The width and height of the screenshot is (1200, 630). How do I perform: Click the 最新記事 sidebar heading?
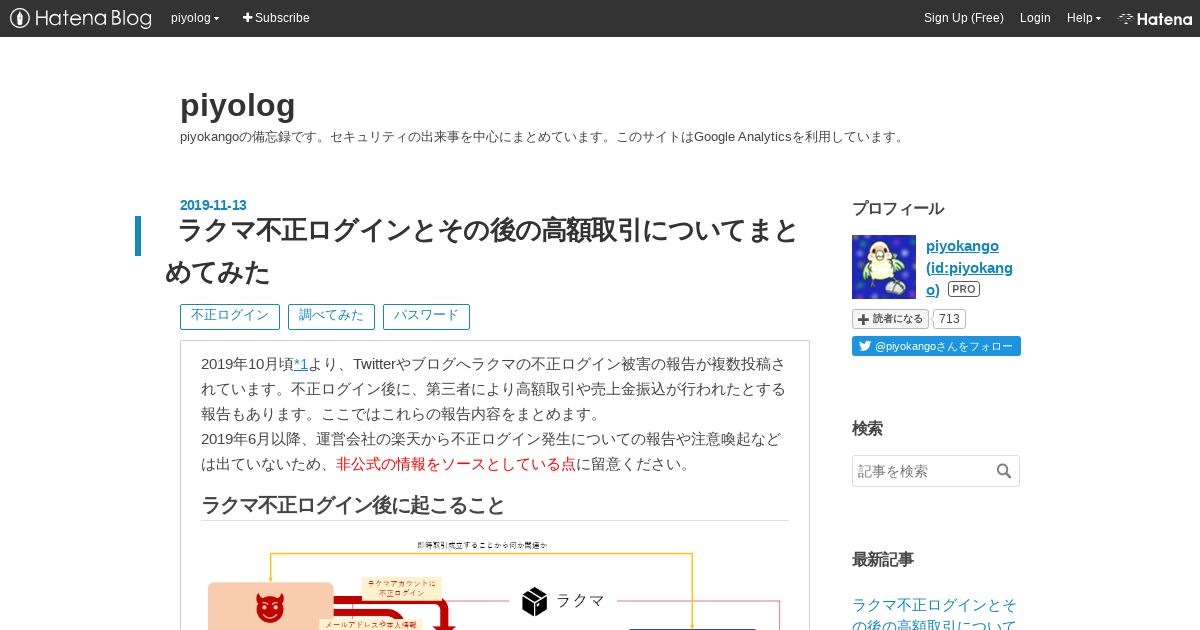click(883, 559)
